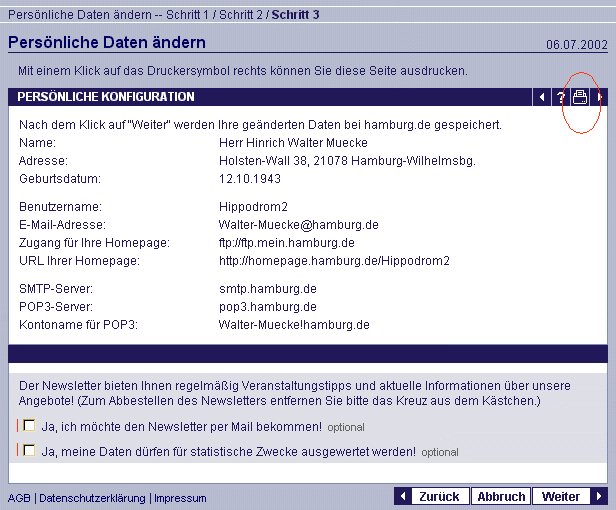616x510 pixels.
Task: Click the left arrow beside Zurück
Action: point(403,496)
